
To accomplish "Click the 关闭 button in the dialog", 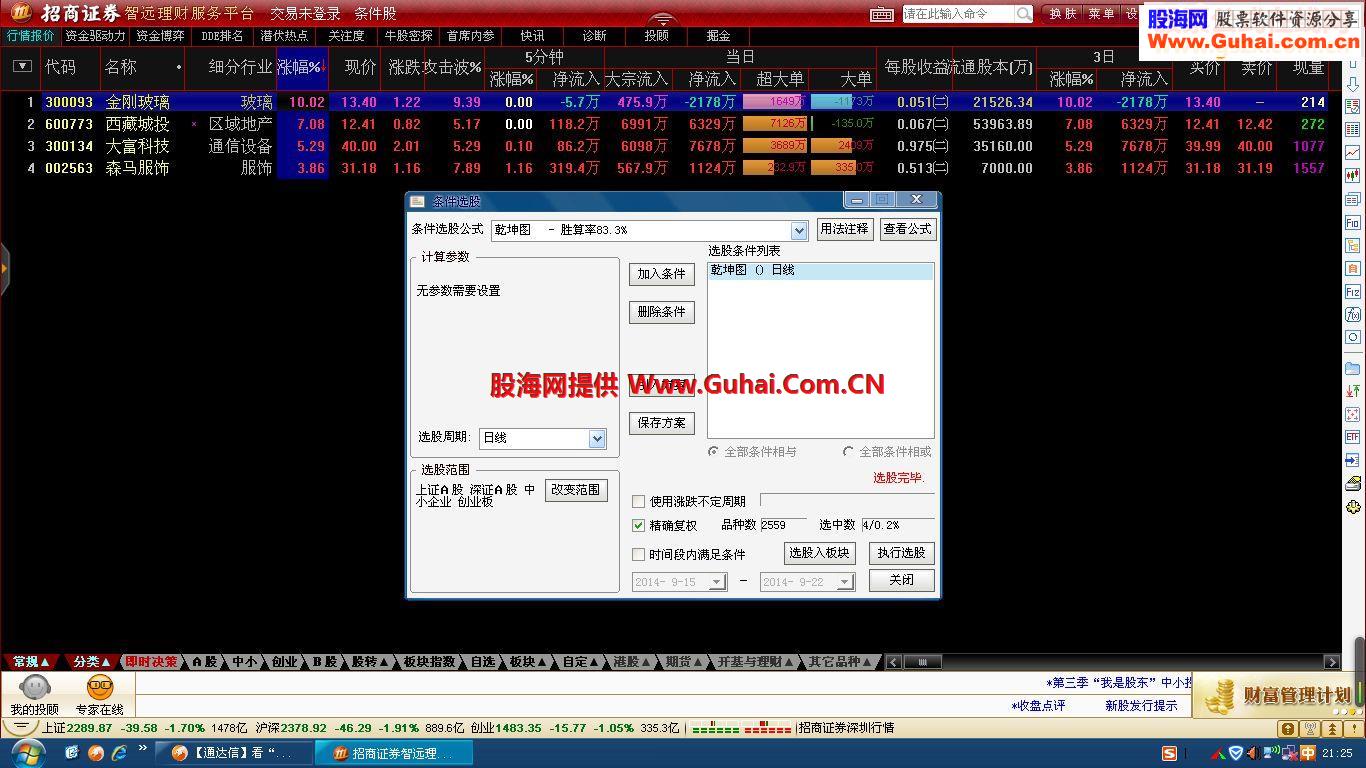I will pyautogui.click(x=901, y=580).
